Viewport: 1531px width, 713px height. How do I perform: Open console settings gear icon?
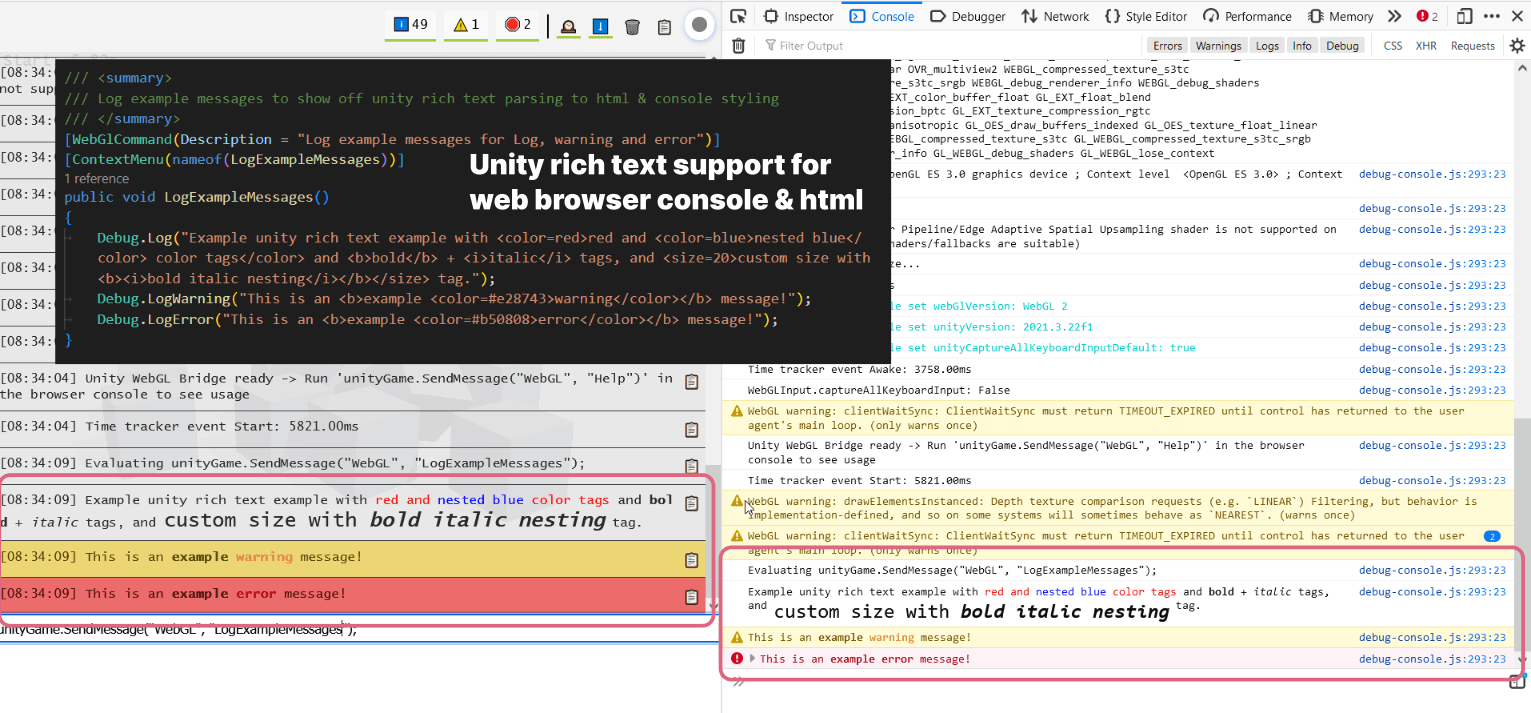click(x=1517, y=45)
